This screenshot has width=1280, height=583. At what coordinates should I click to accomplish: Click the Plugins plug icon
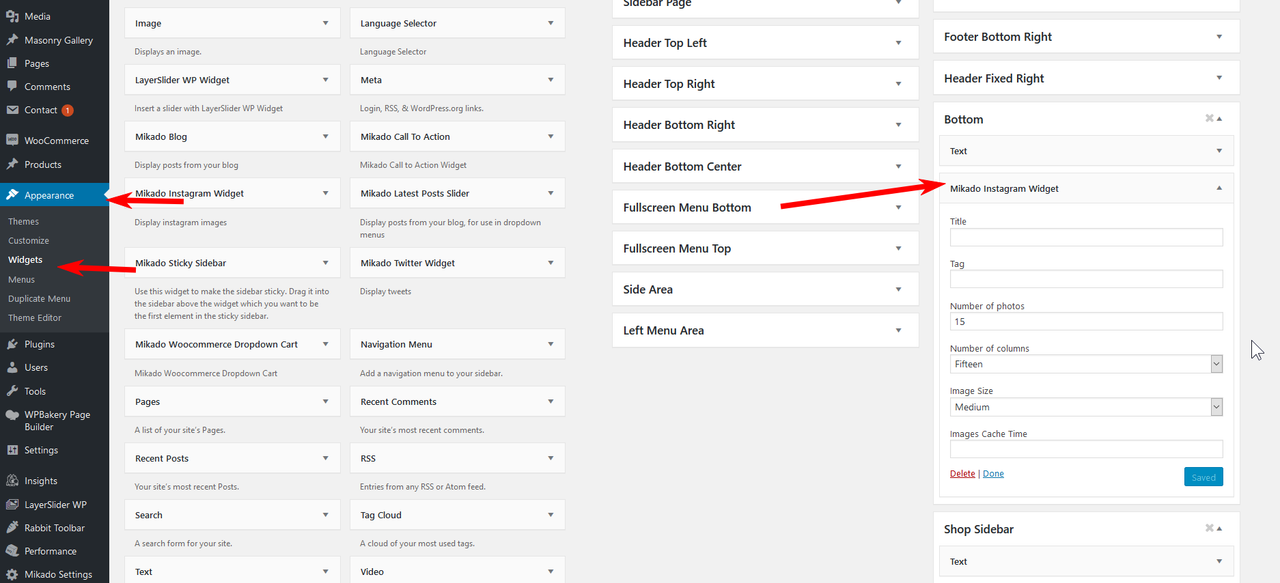pos(12,344)
